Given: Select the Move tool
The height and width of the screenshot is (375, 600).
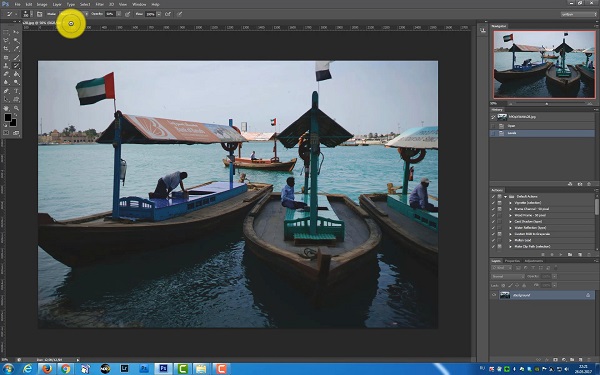Looking at the screenshot, I should pos(16,32).
